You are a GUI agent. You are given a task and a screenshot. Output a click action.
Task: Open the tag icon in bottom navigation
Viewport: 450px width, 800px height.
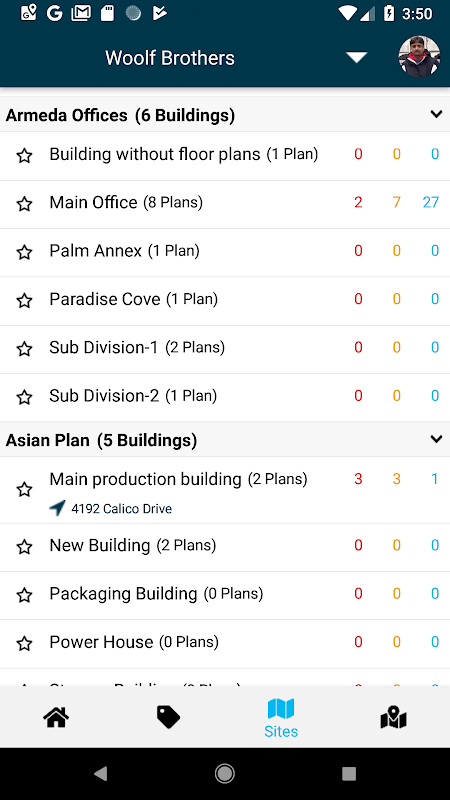[x=168, y=718]
